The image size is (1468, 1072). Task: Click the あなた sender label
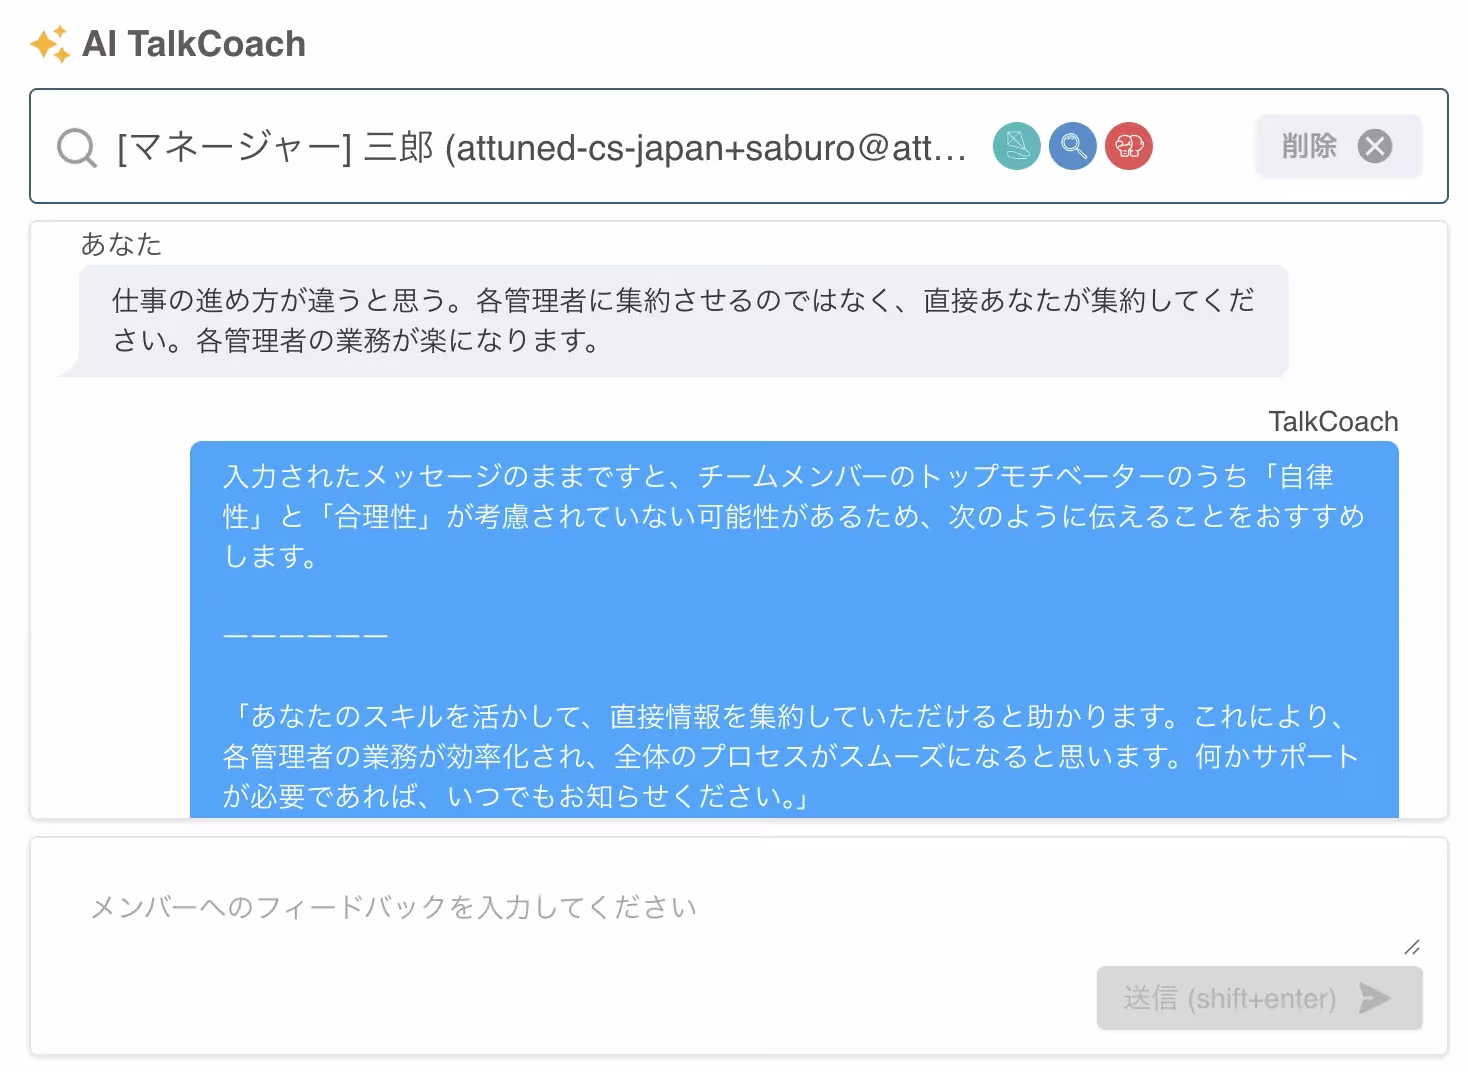click(x=122, y=243)
